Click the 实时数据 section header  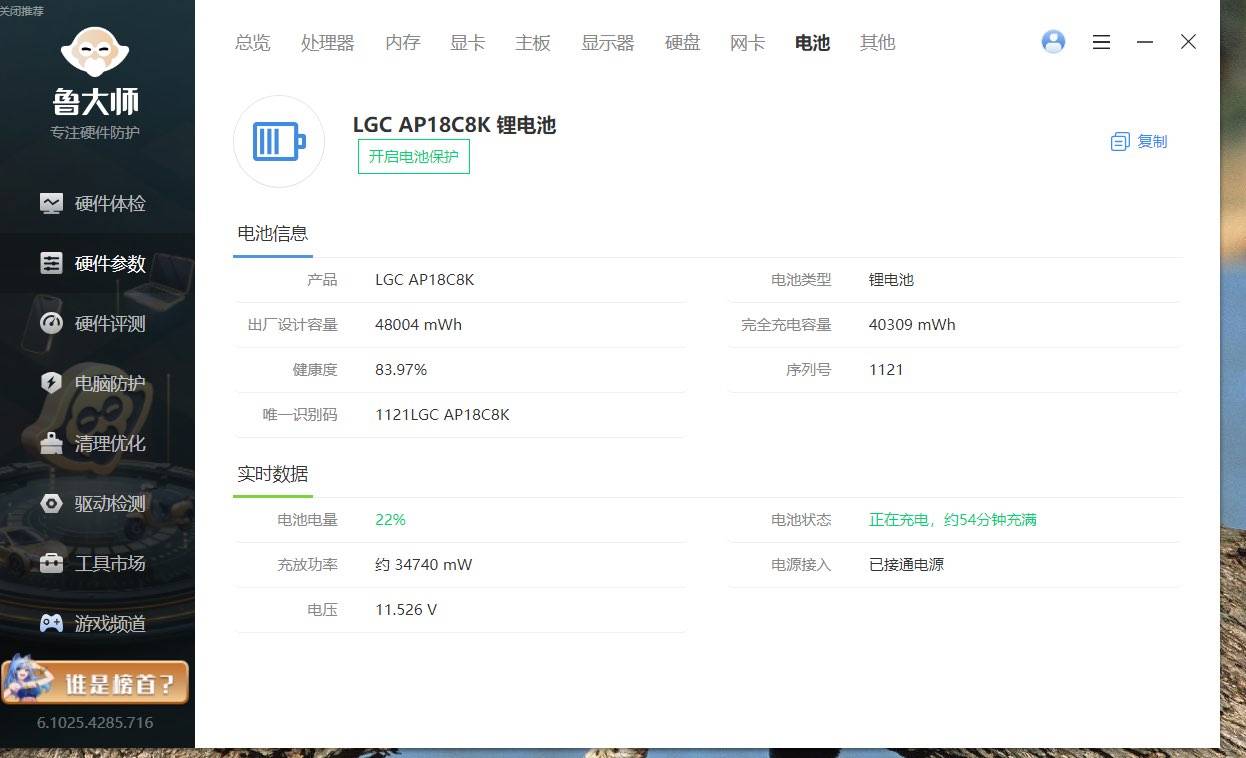click(x=273, y=474)
